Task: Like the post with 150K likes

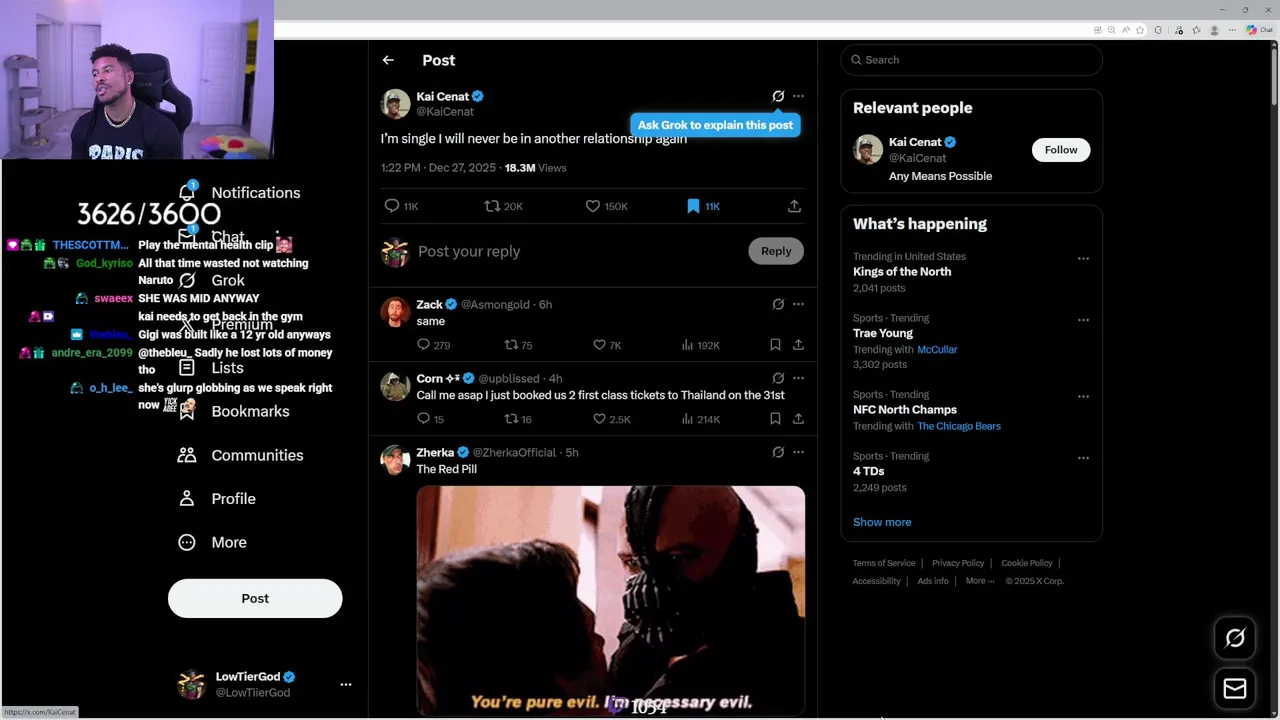Action: (607, 206)
